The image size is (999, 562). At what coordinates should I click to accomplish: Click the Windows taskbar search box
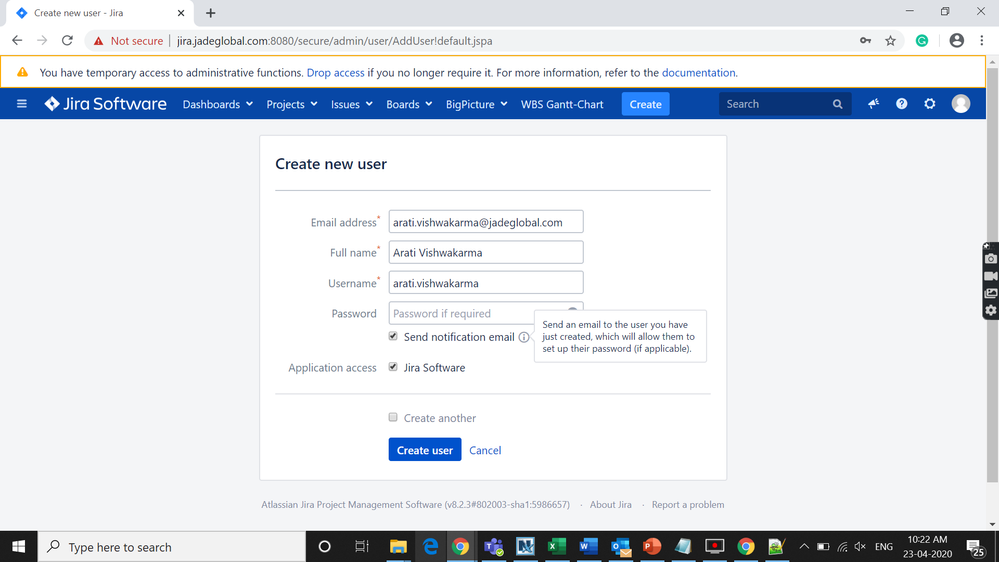pyautogui.click(x=171, y=547)
